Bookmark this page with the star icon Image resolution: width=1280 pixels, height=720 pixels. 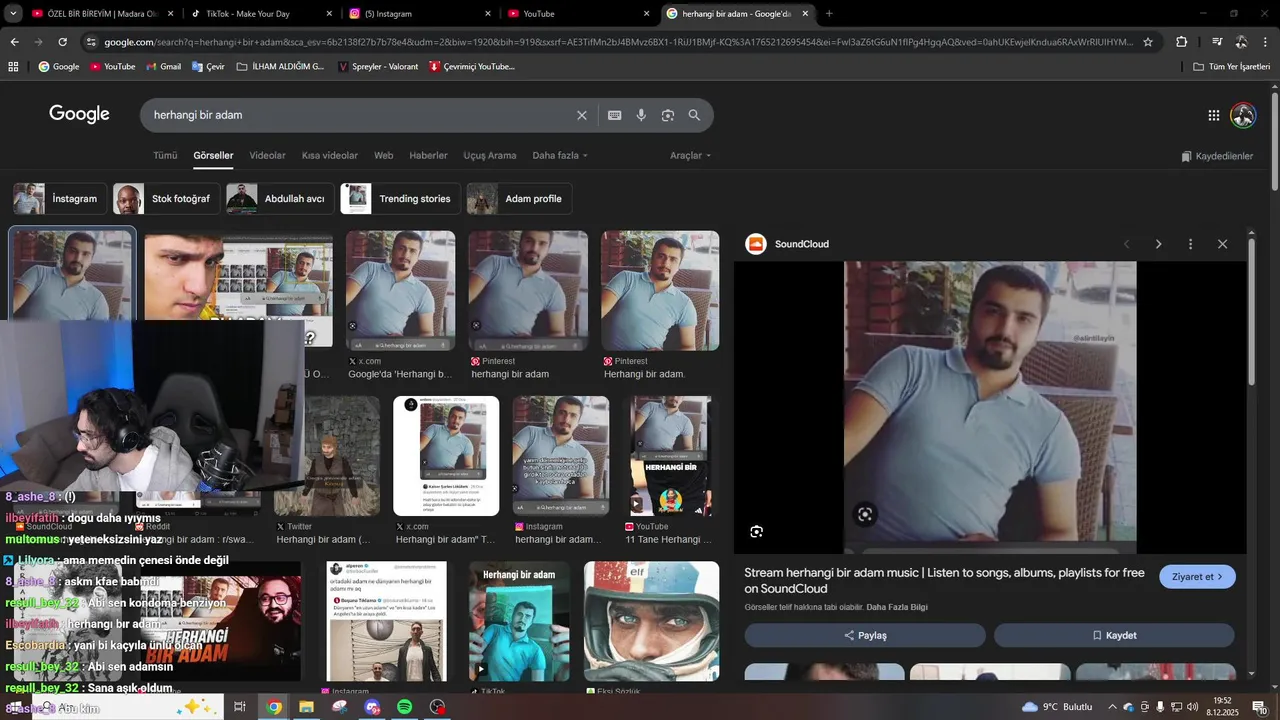pyautogui.click(x=1148, y=42)
